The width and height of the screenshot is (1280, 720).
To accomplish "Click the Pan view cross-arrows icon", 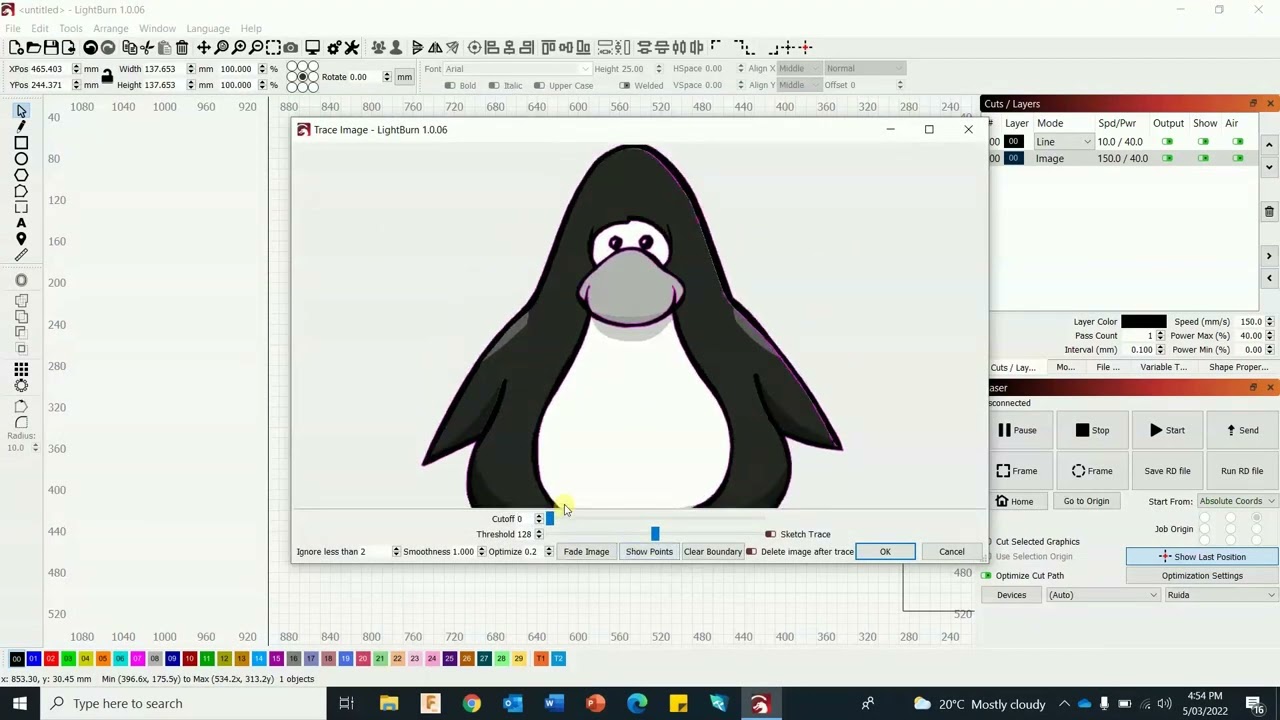I will coord(204,47).
